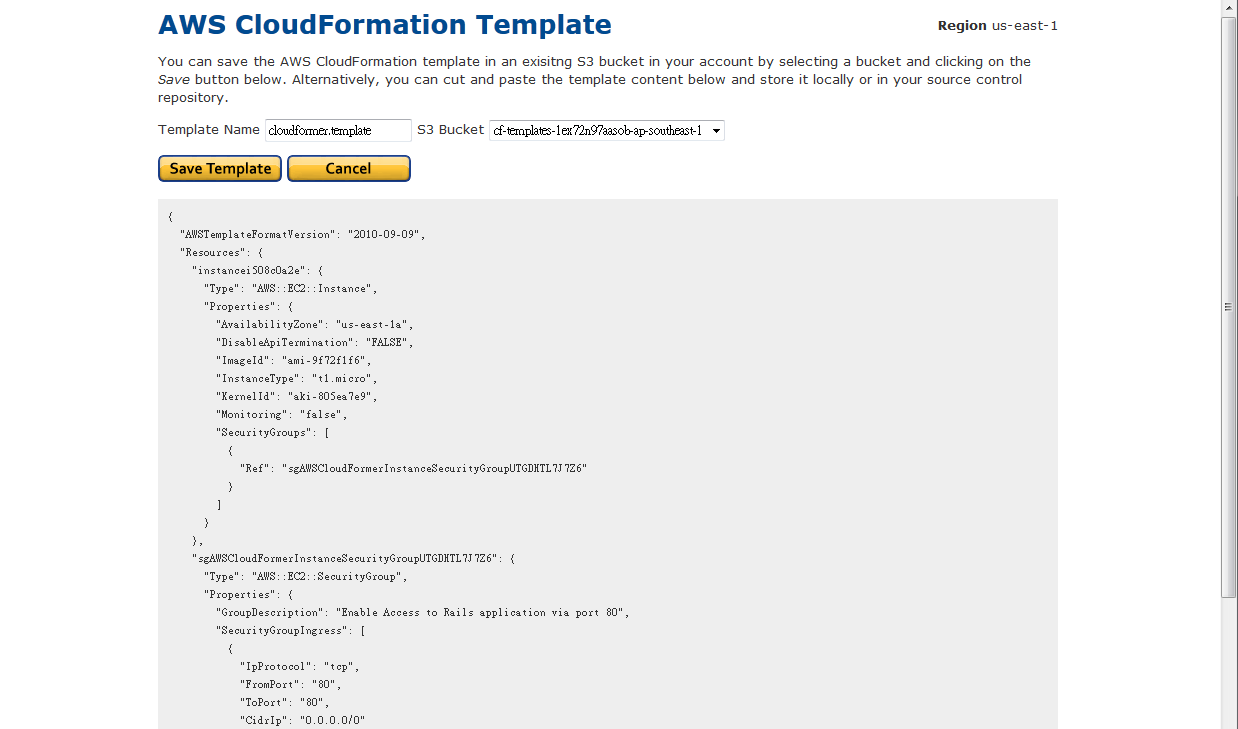Click the AWS CloudFormation Template heading
This screenshot has height=729, width=1238.
(x=385, y=25)
